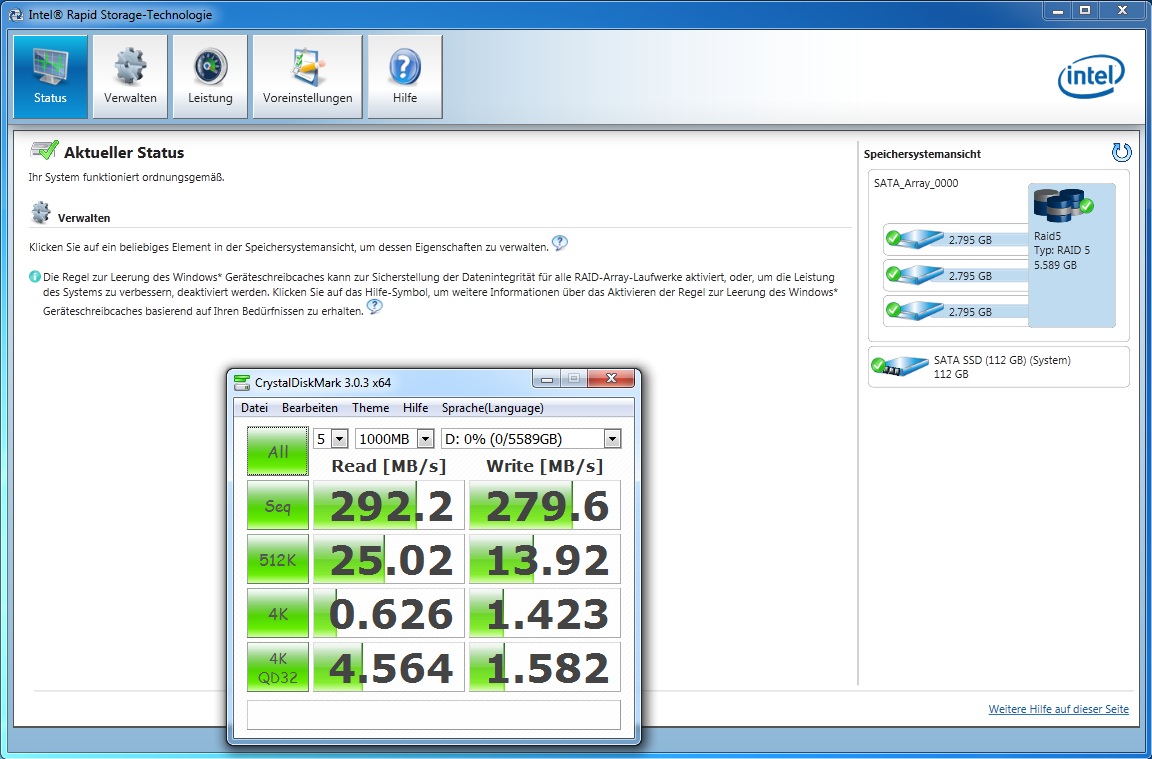
Task: Click the Intel logo
Action: (x=1091, y=76)
